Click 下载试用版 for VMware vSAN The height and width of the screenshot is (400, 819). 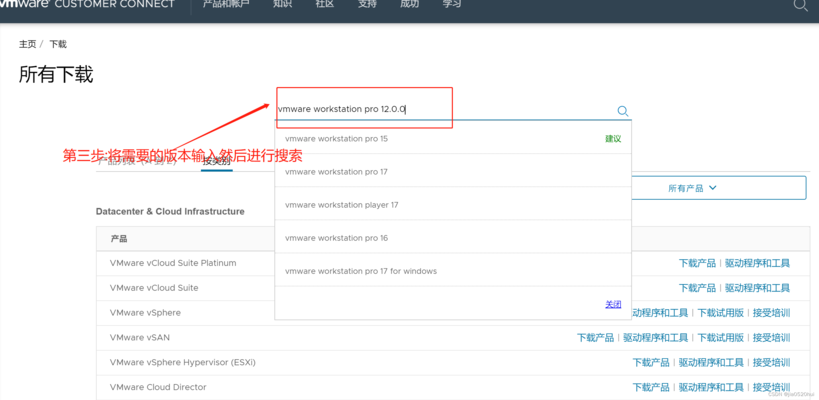pyautogui.click(x=721, y=338)
